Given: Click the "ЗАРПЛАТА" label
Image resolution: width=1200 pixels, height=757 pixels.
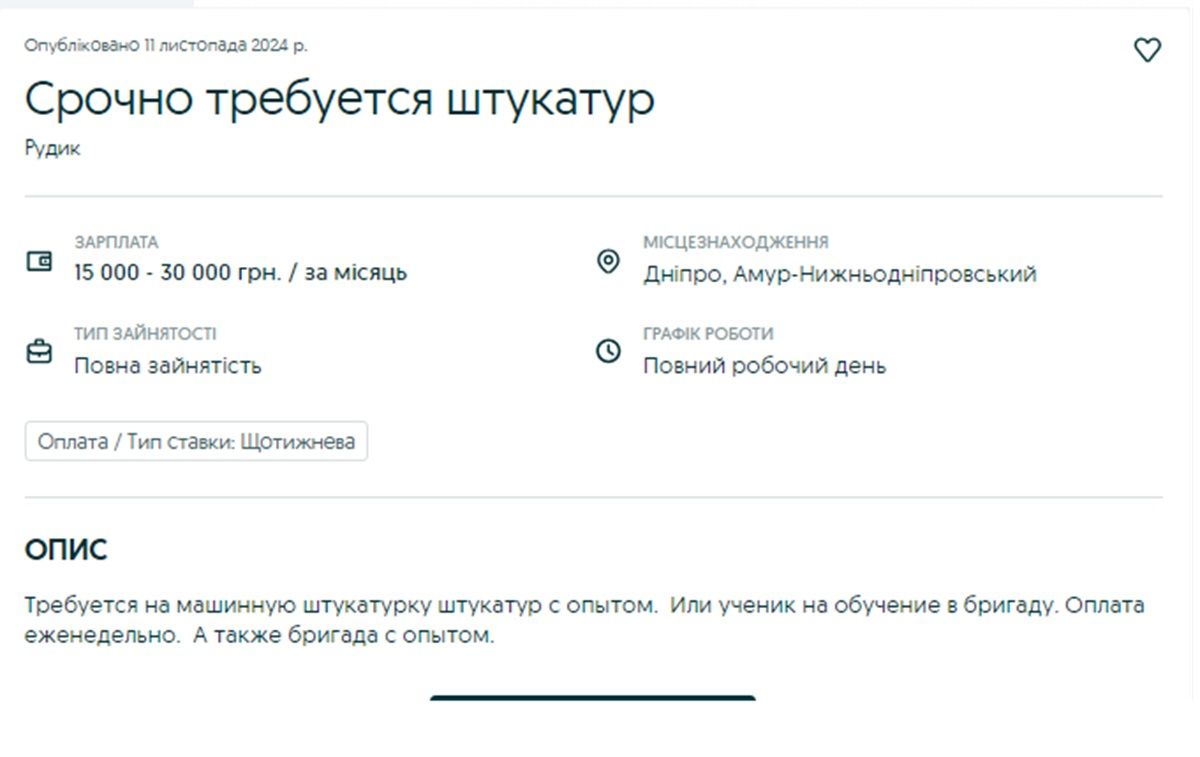Looking at the screenshot, I should [116, 242].
